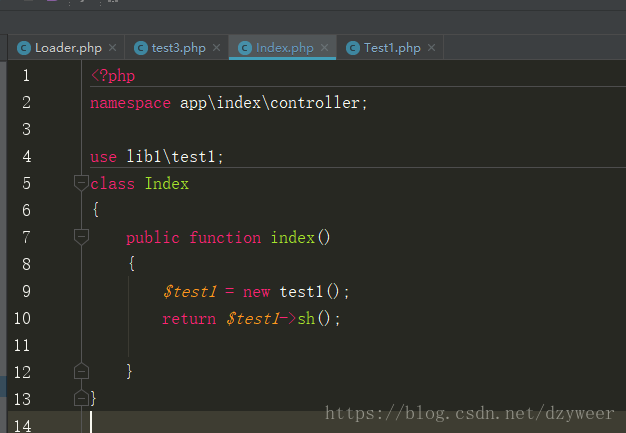Click line number 14 in gutter

(22, 426)
